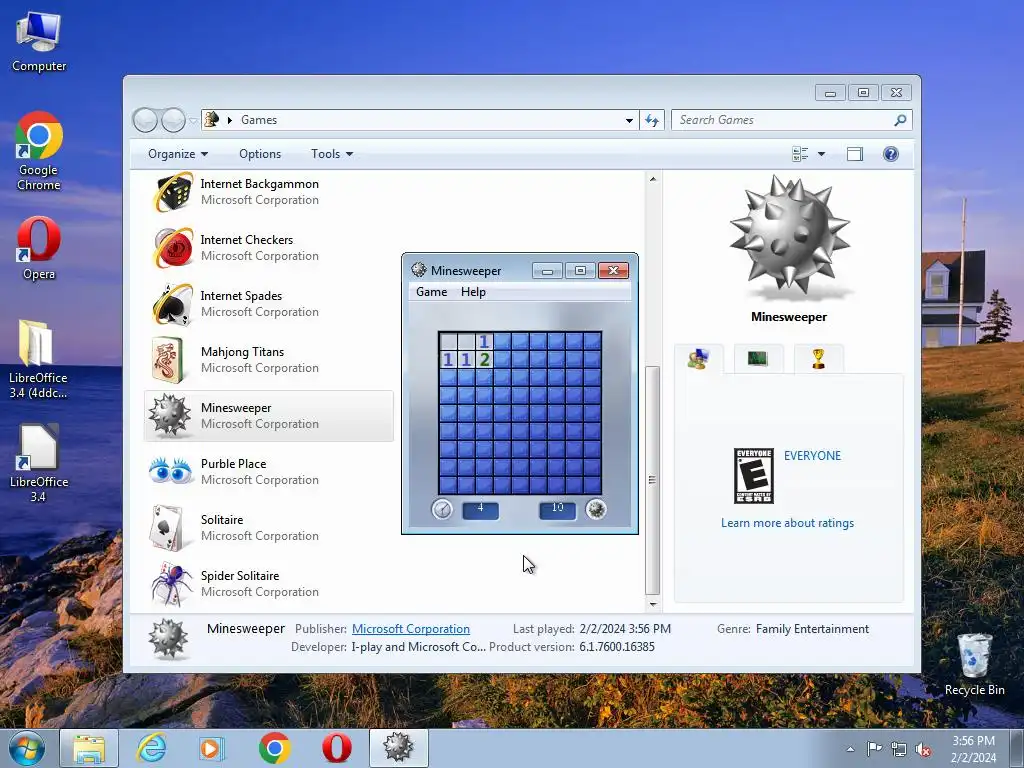Open the address bar history dropdown arrow
Image resolution: width=1024 pixels, height=768 pixels.
pos(629,120)
